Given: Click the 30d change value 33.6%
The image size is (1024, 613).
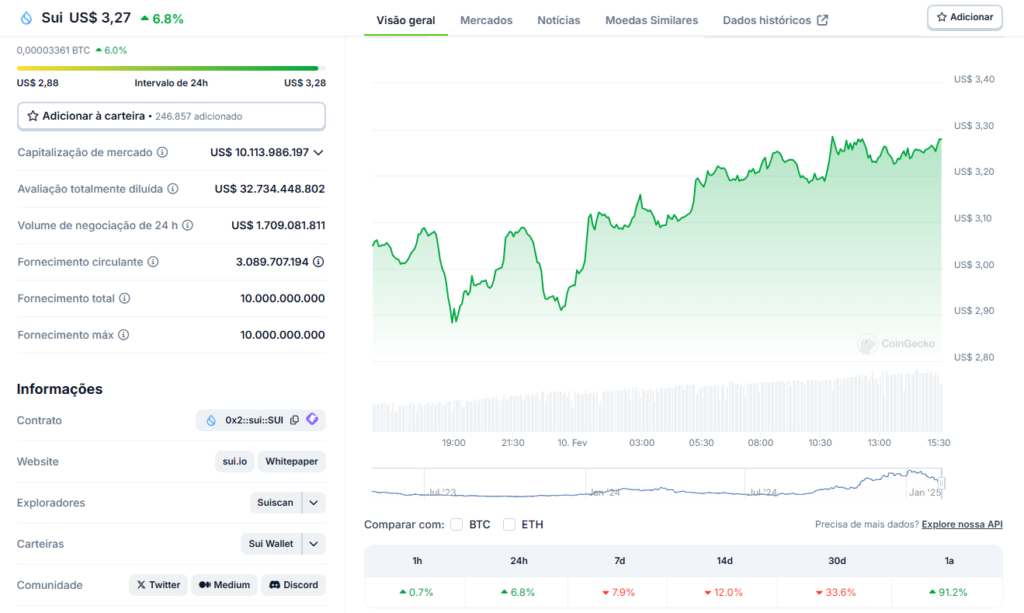Looking at the screenshot, I should coord(836,593).
